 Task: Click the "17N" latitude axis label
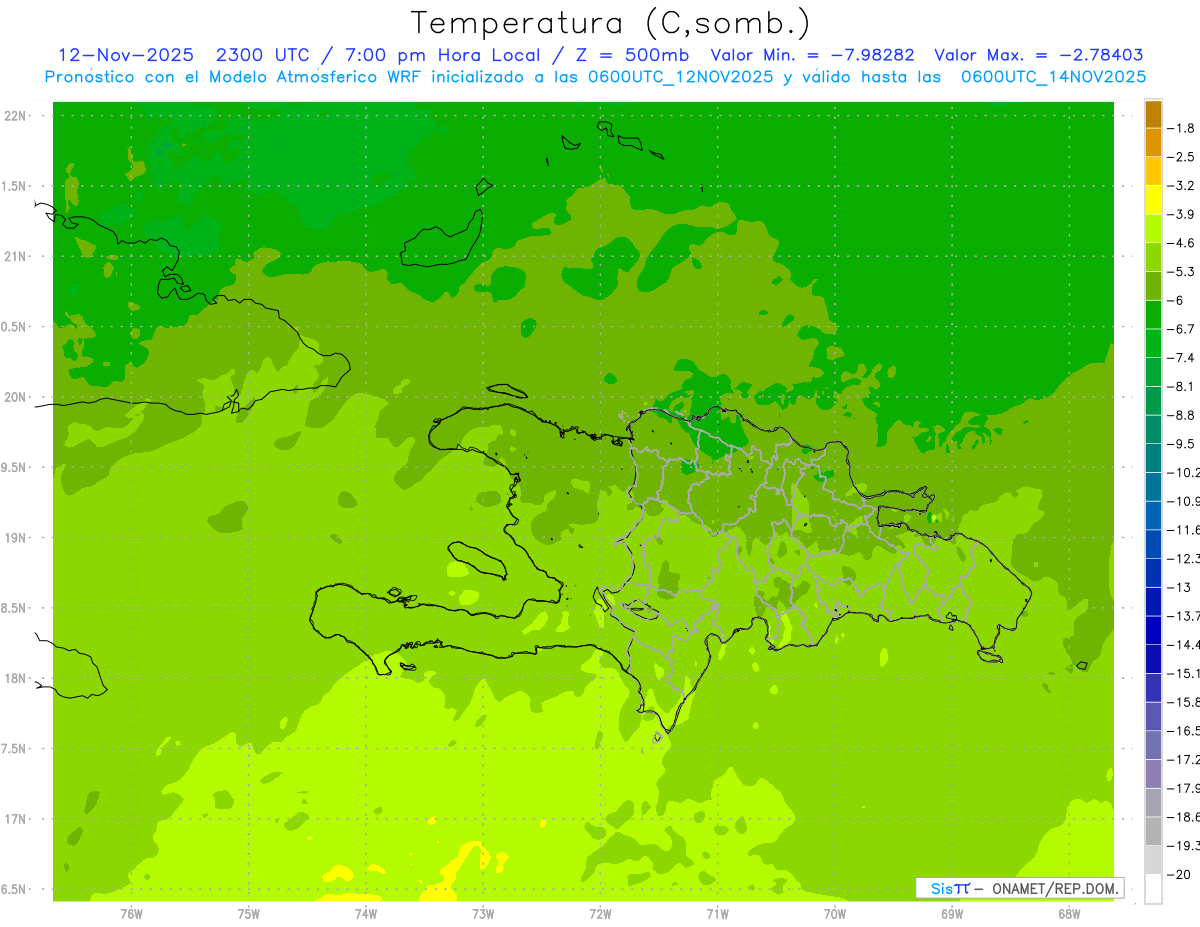(16, 820)
